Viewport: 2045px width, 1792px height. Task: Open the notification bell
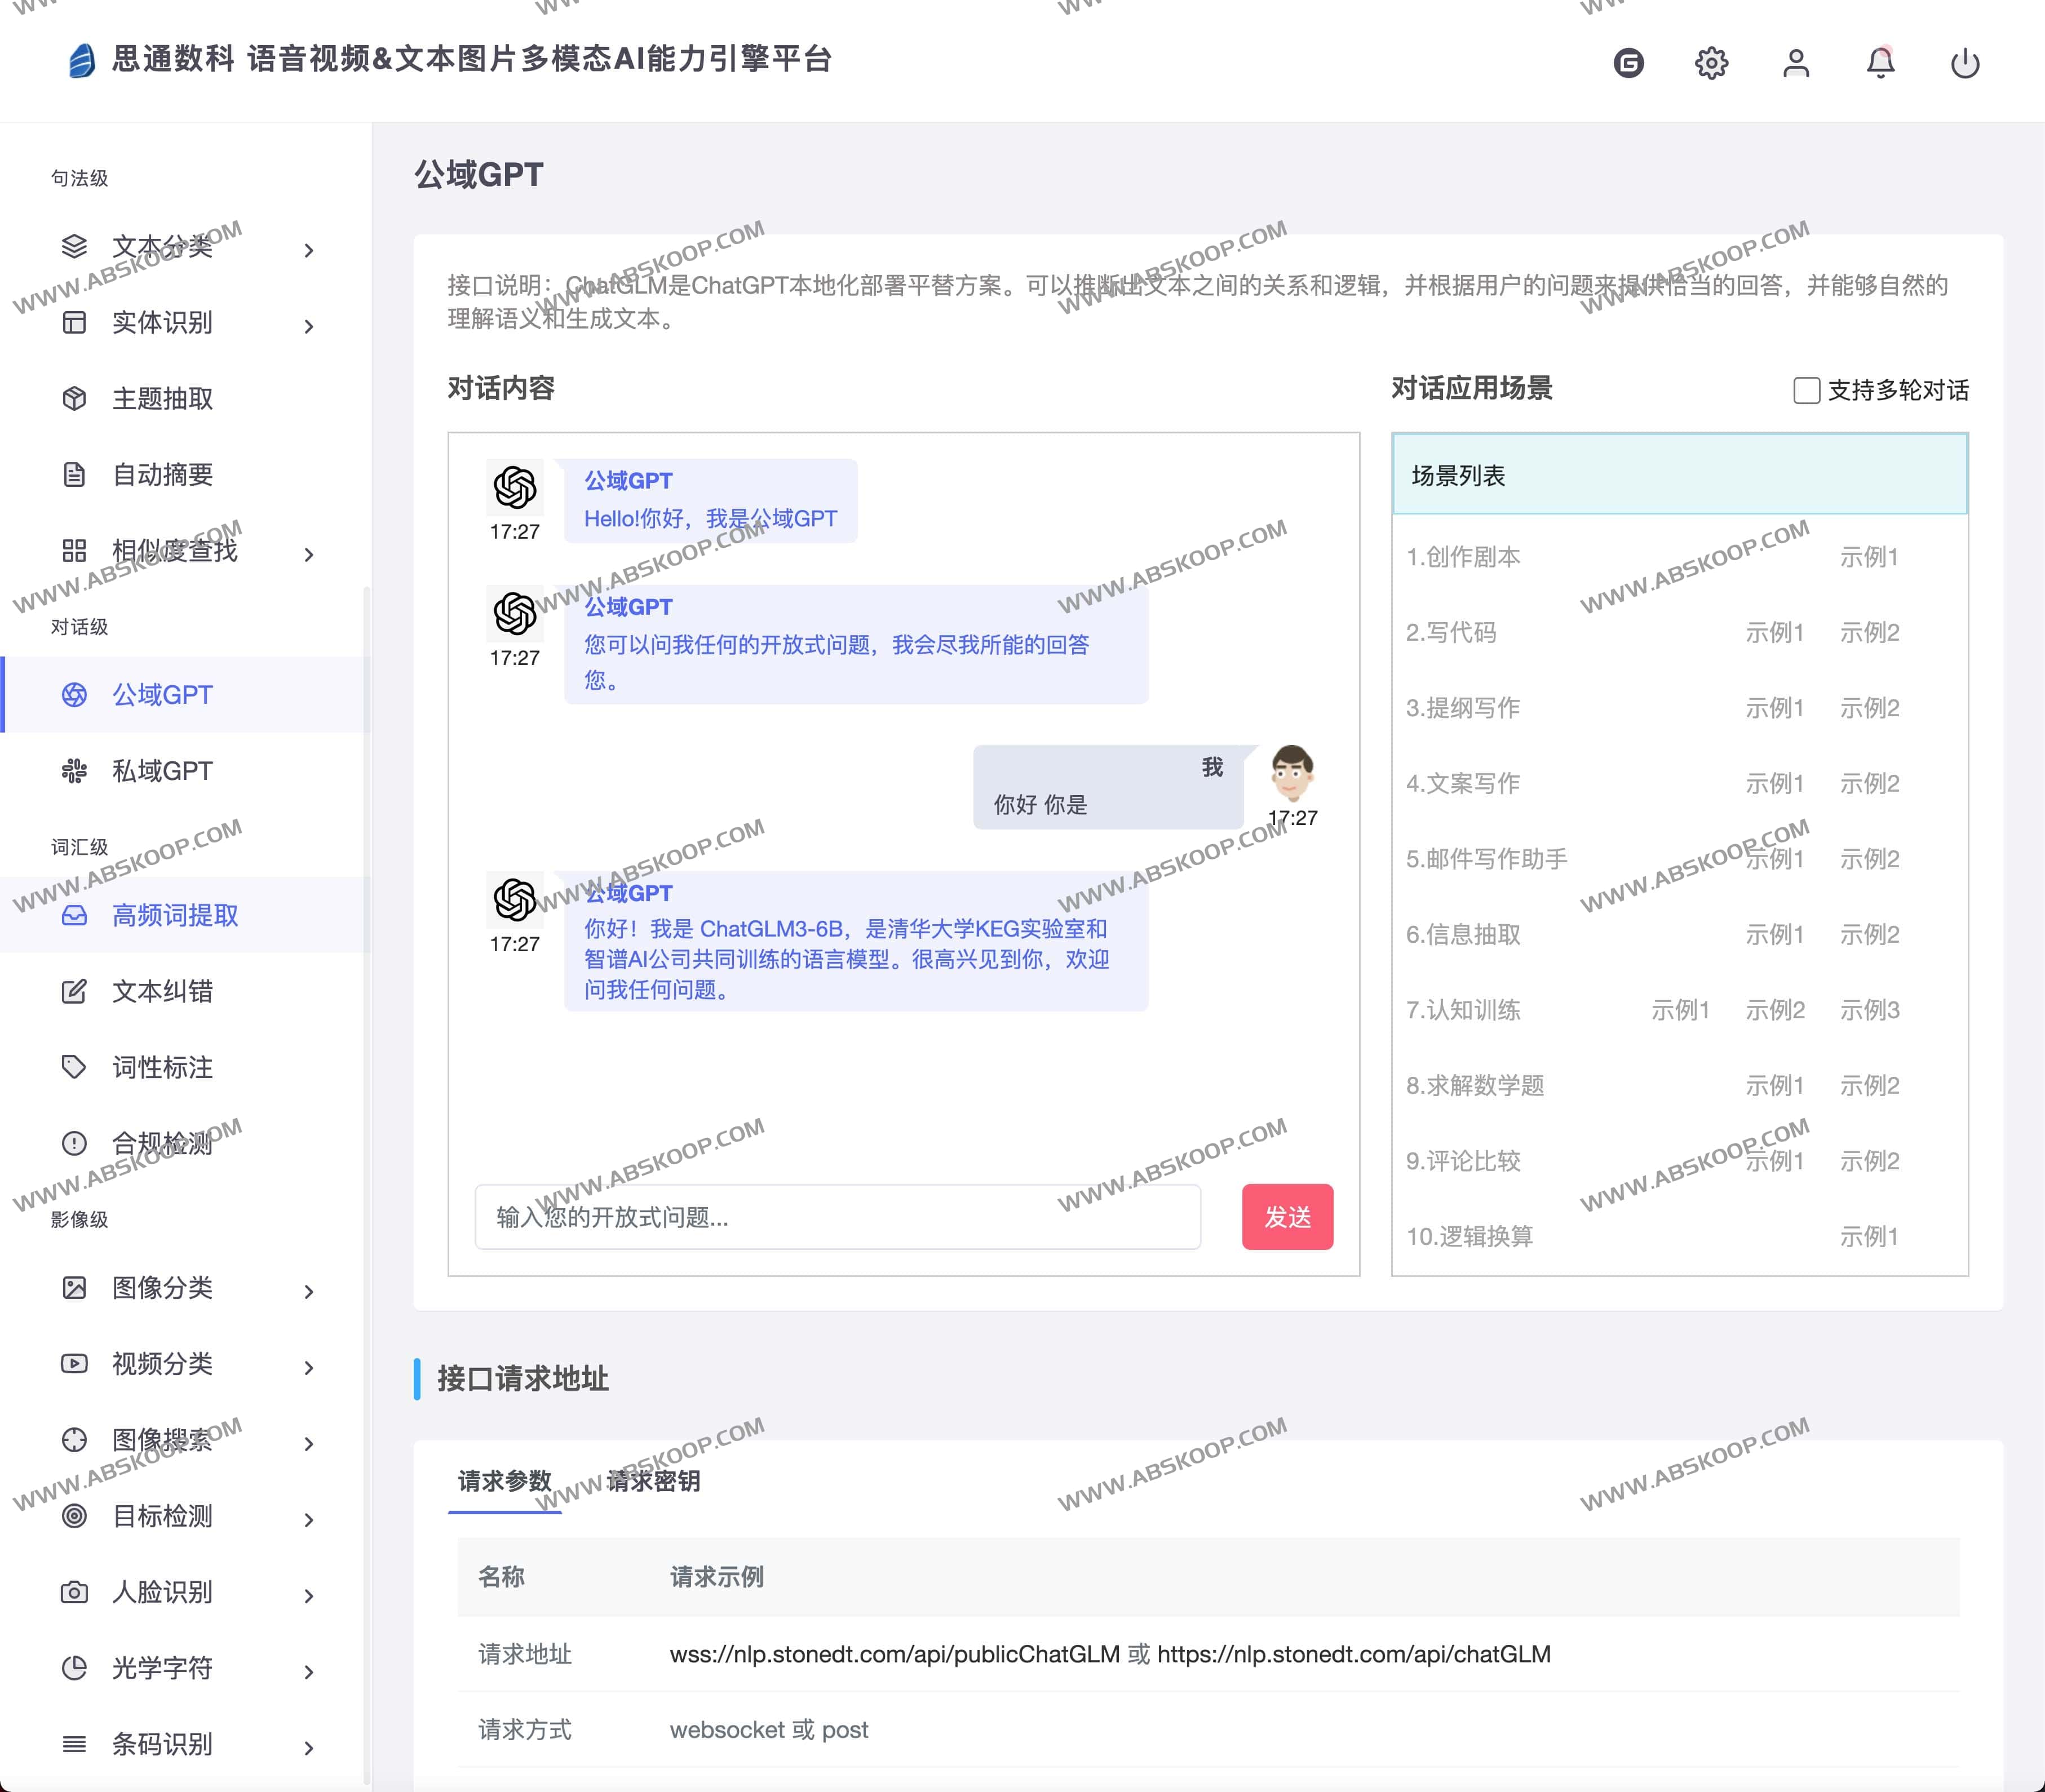[1881, 62]
